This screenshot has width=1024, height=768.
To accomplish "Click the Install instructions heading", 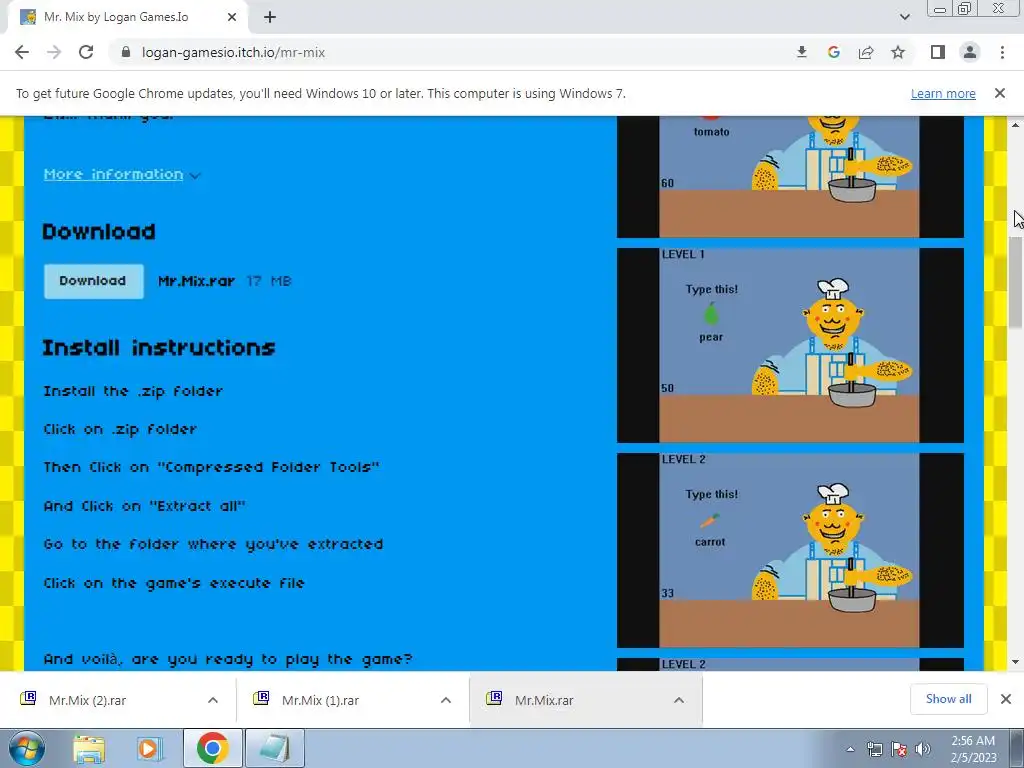I will pyautogui.click(x=159, y=347).
